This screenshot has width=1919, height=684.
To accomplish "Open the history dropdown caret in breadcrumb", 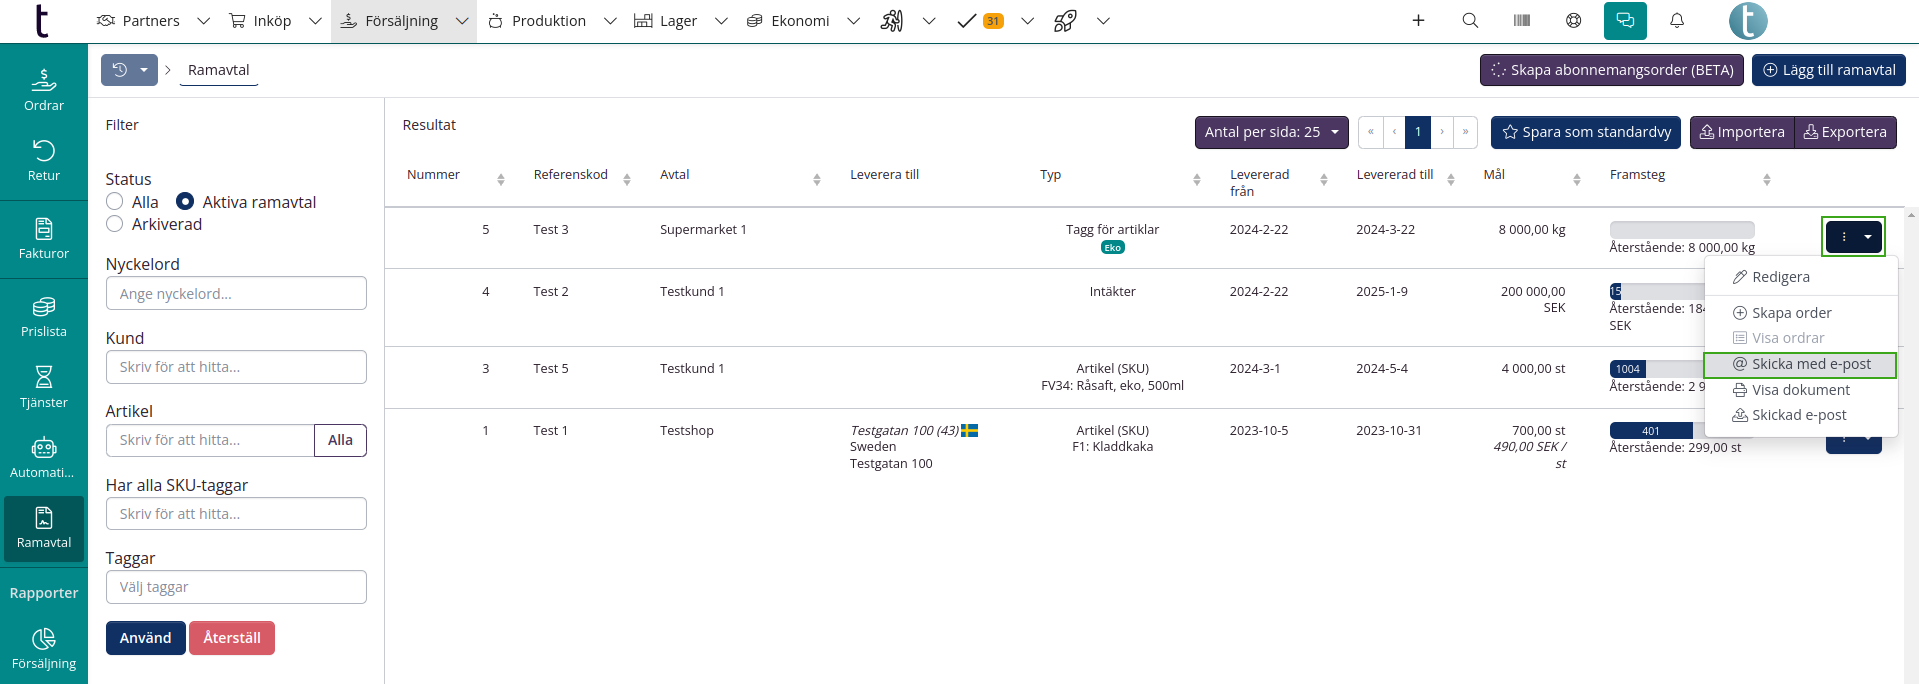I will 144,70.
